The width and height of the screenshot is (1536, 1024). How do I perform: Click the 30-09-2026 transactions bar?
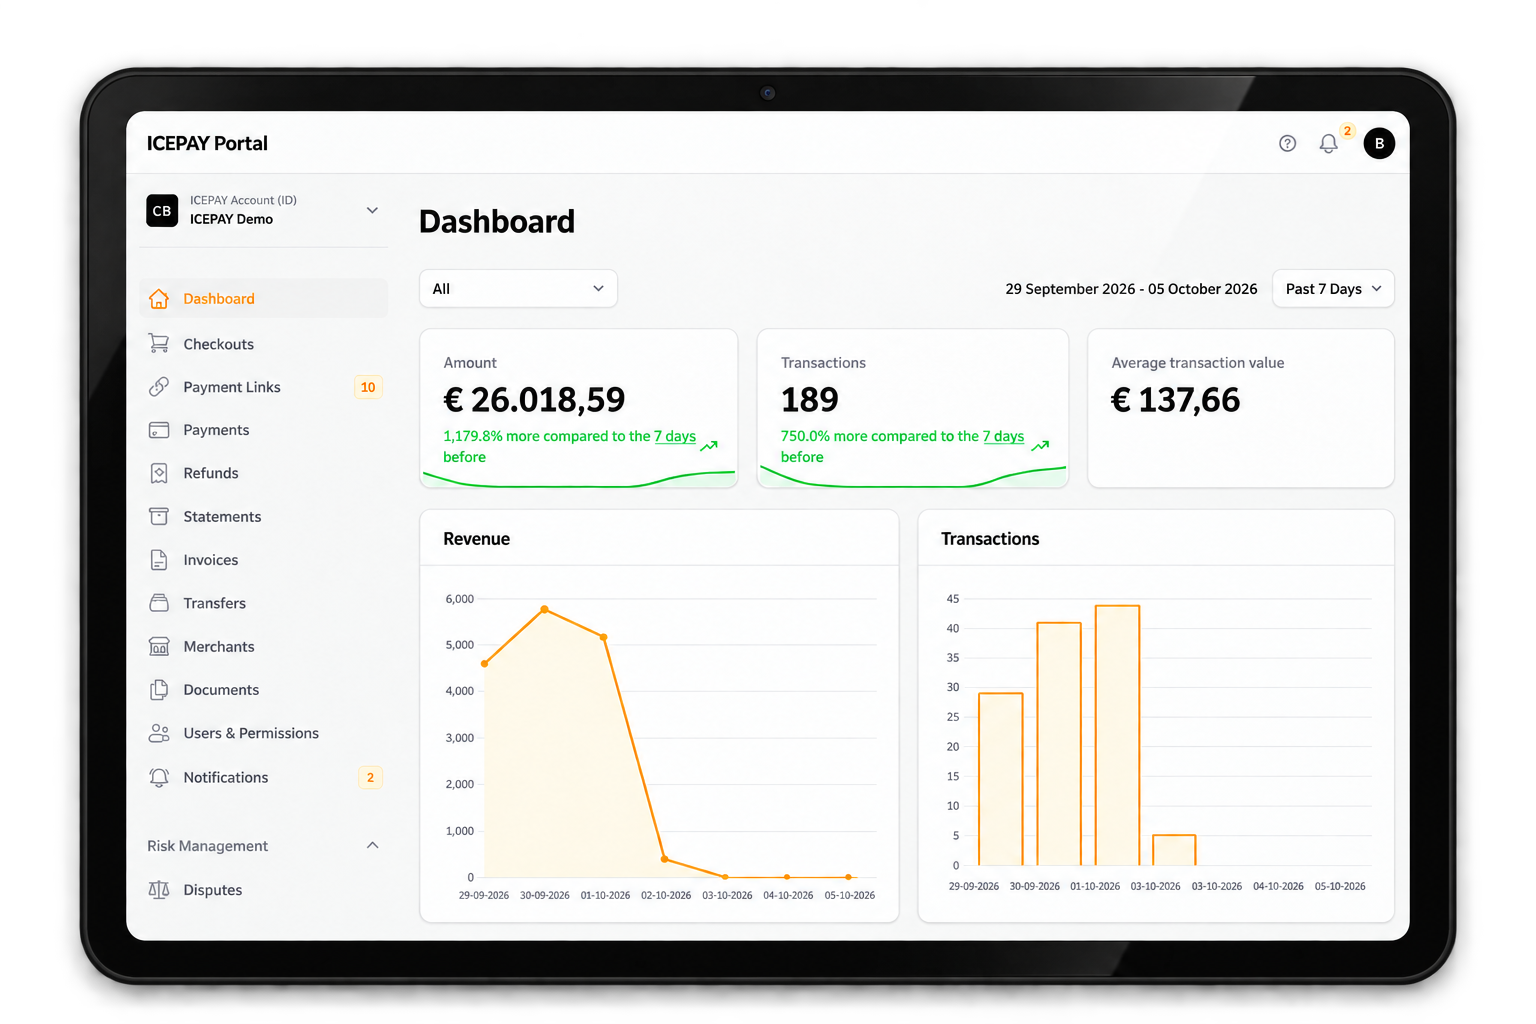[x=1059, y=744]
